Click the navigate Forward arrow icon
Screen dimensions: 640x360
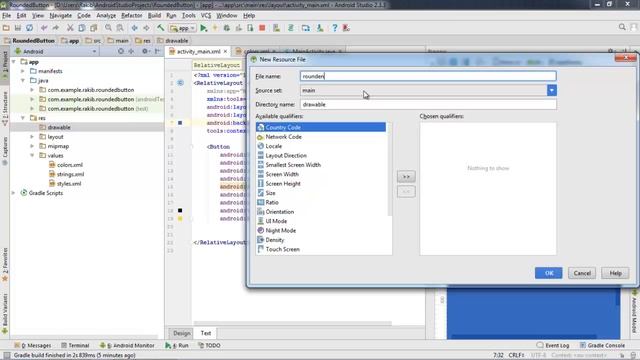point(146,28)
